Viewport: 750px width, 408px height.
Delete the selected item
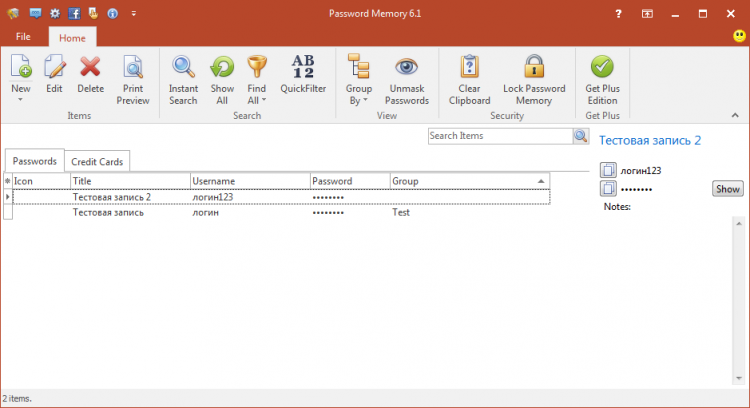pyautogui.click(x=90, y=74)
